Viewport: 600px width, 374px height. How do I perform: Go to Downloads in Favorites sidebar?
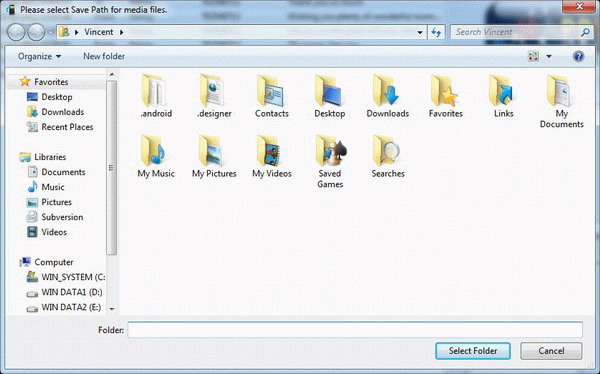(55, 112)
